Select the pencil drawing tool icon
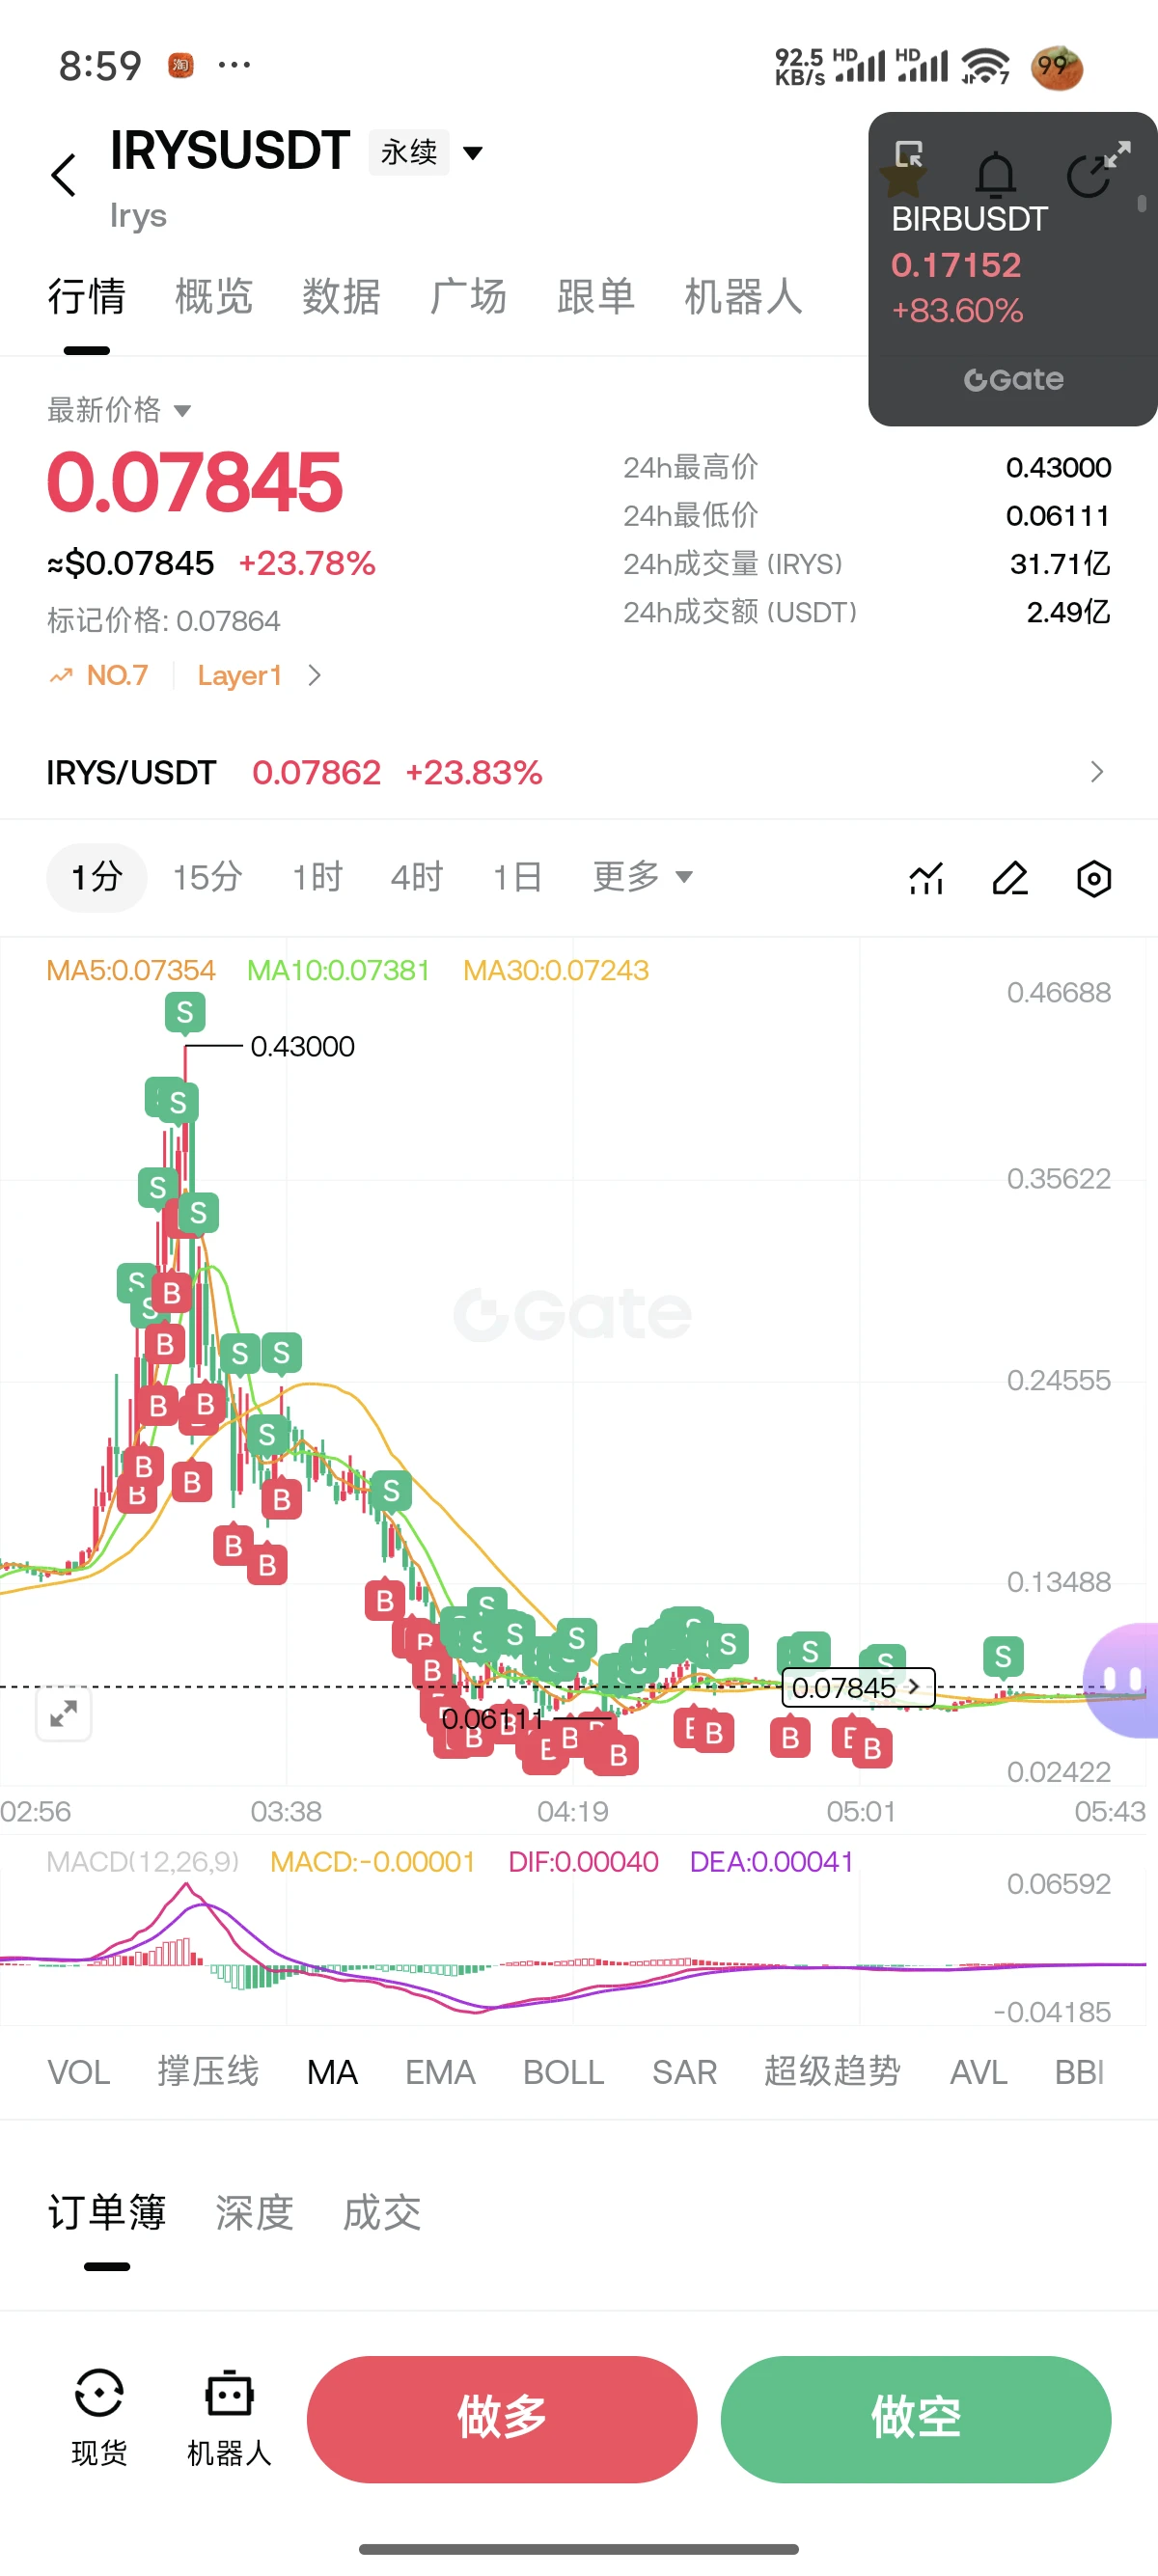 point(1010,878)
